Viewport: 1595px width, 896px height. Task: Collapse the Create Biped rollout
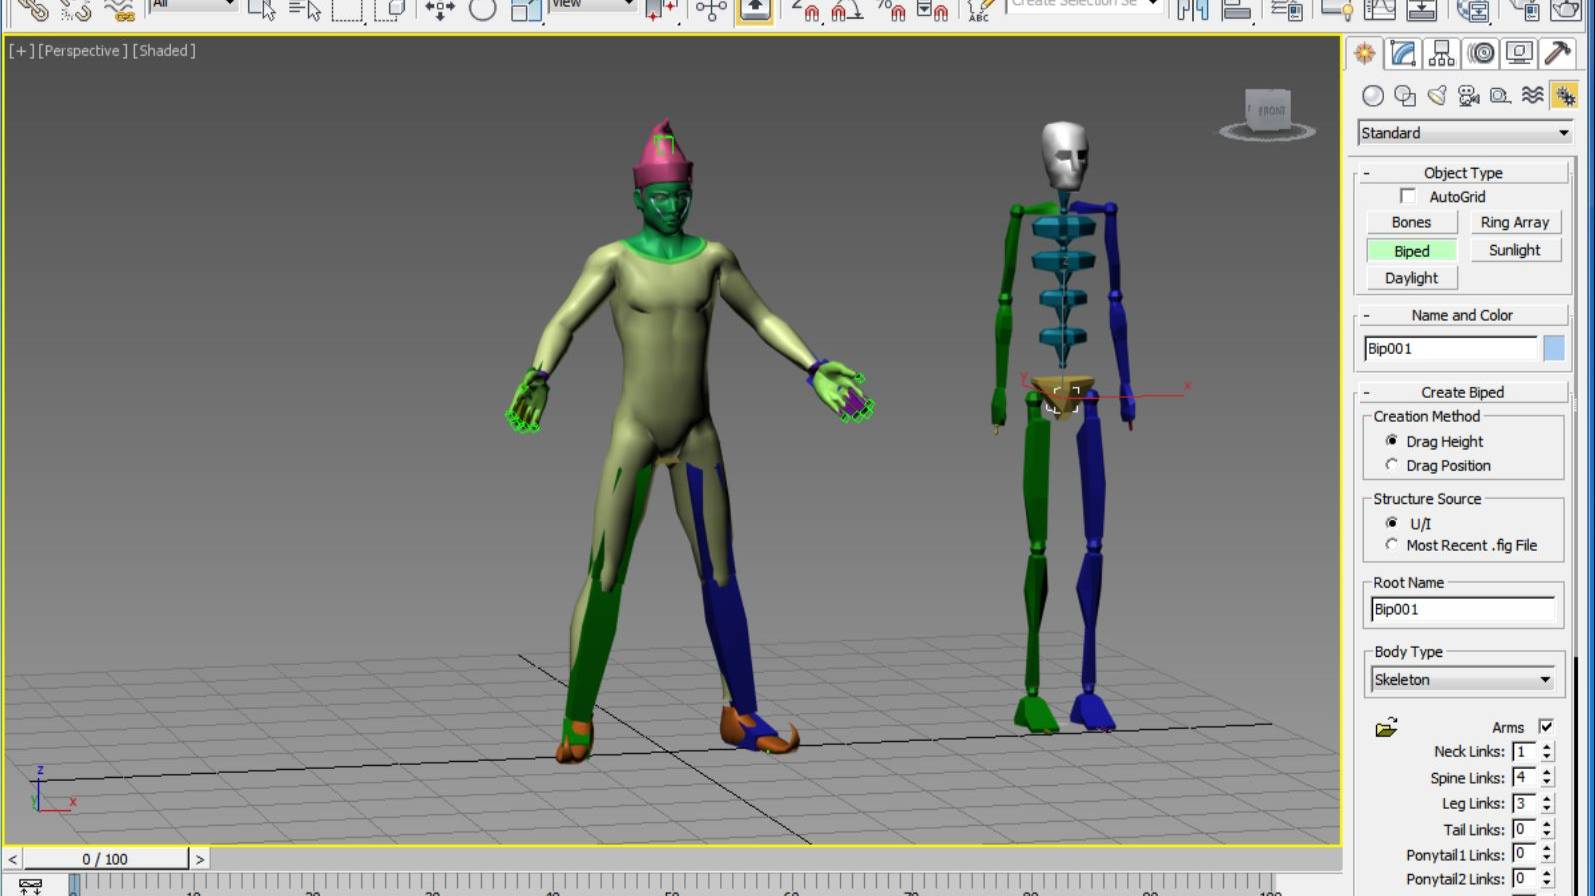(1462, 392)
